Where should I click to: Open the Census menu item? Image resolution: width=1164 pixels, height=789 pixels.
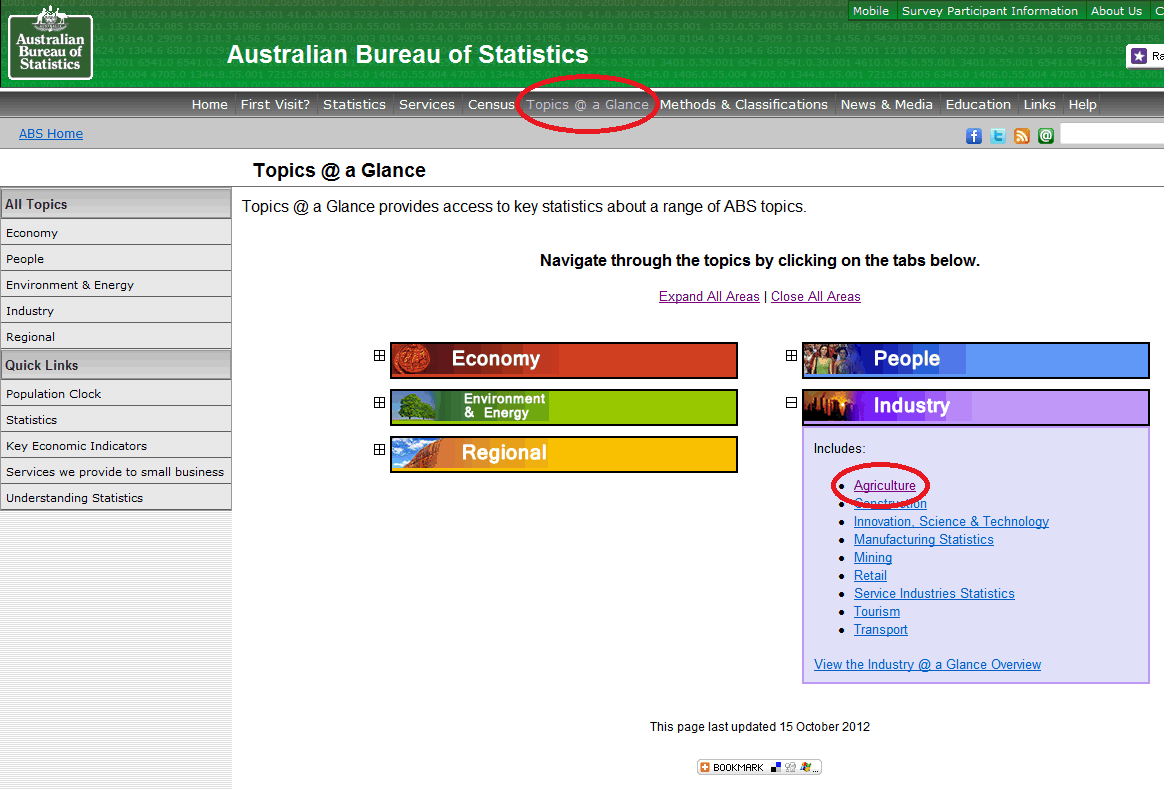pyautogui.click(x=491, y=104)
